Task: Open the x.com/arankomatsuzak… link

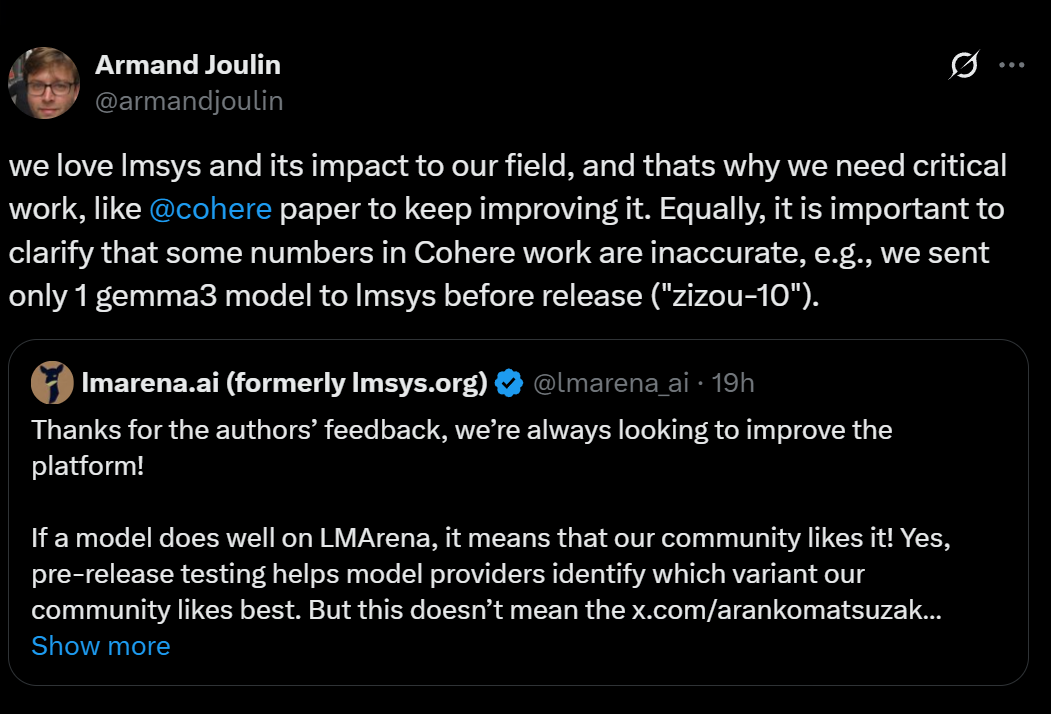Action: tap(786, 610)
